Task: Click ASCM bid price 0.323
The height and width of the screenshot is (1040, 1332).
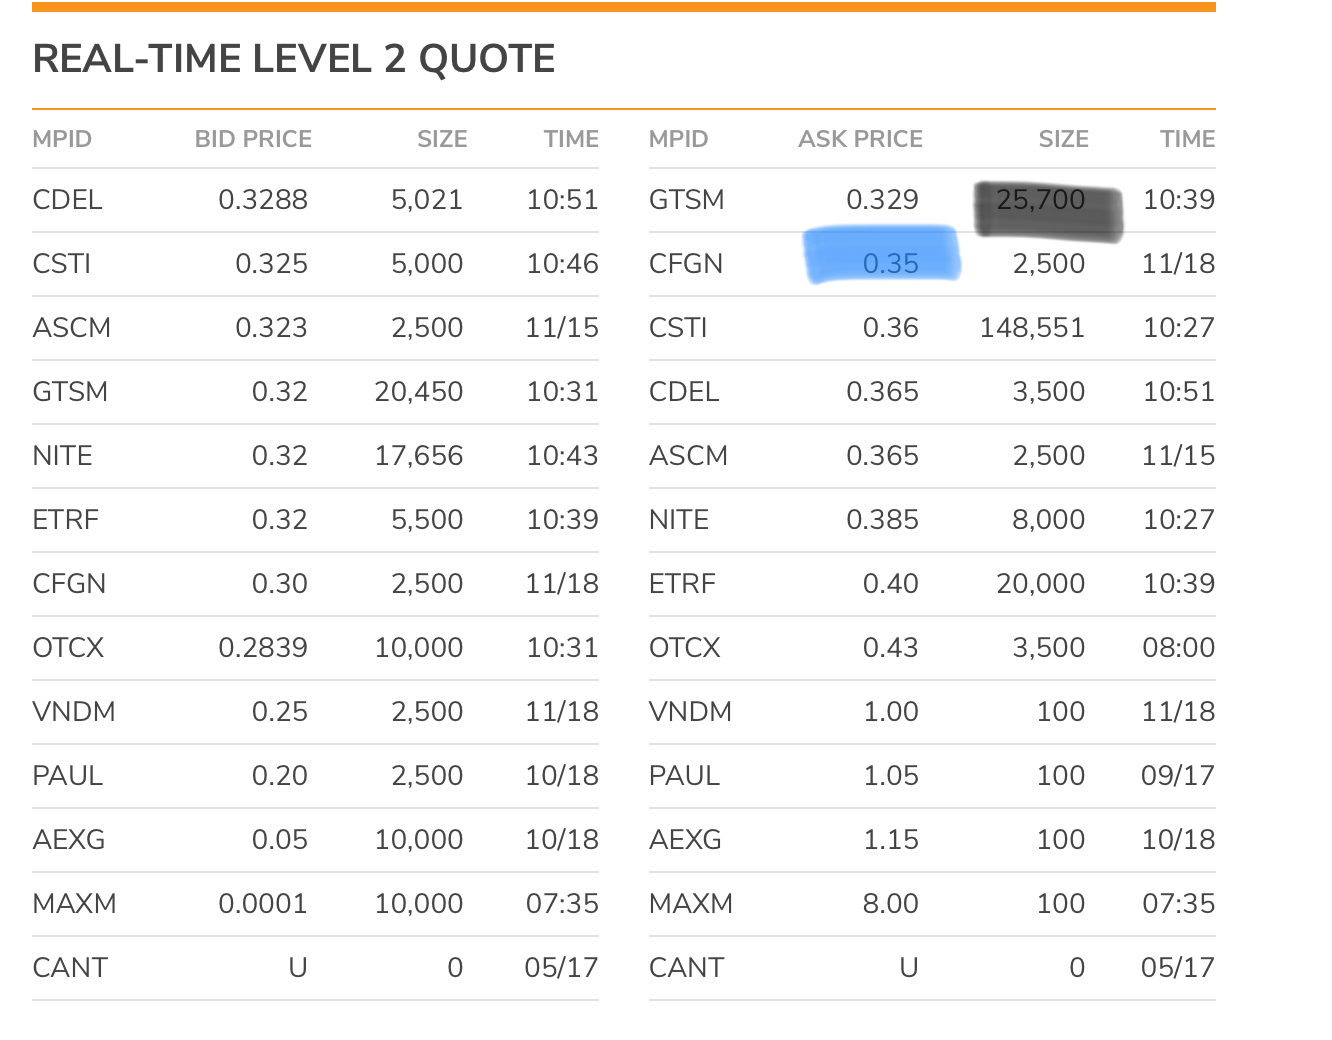Action: pos(271,328)
